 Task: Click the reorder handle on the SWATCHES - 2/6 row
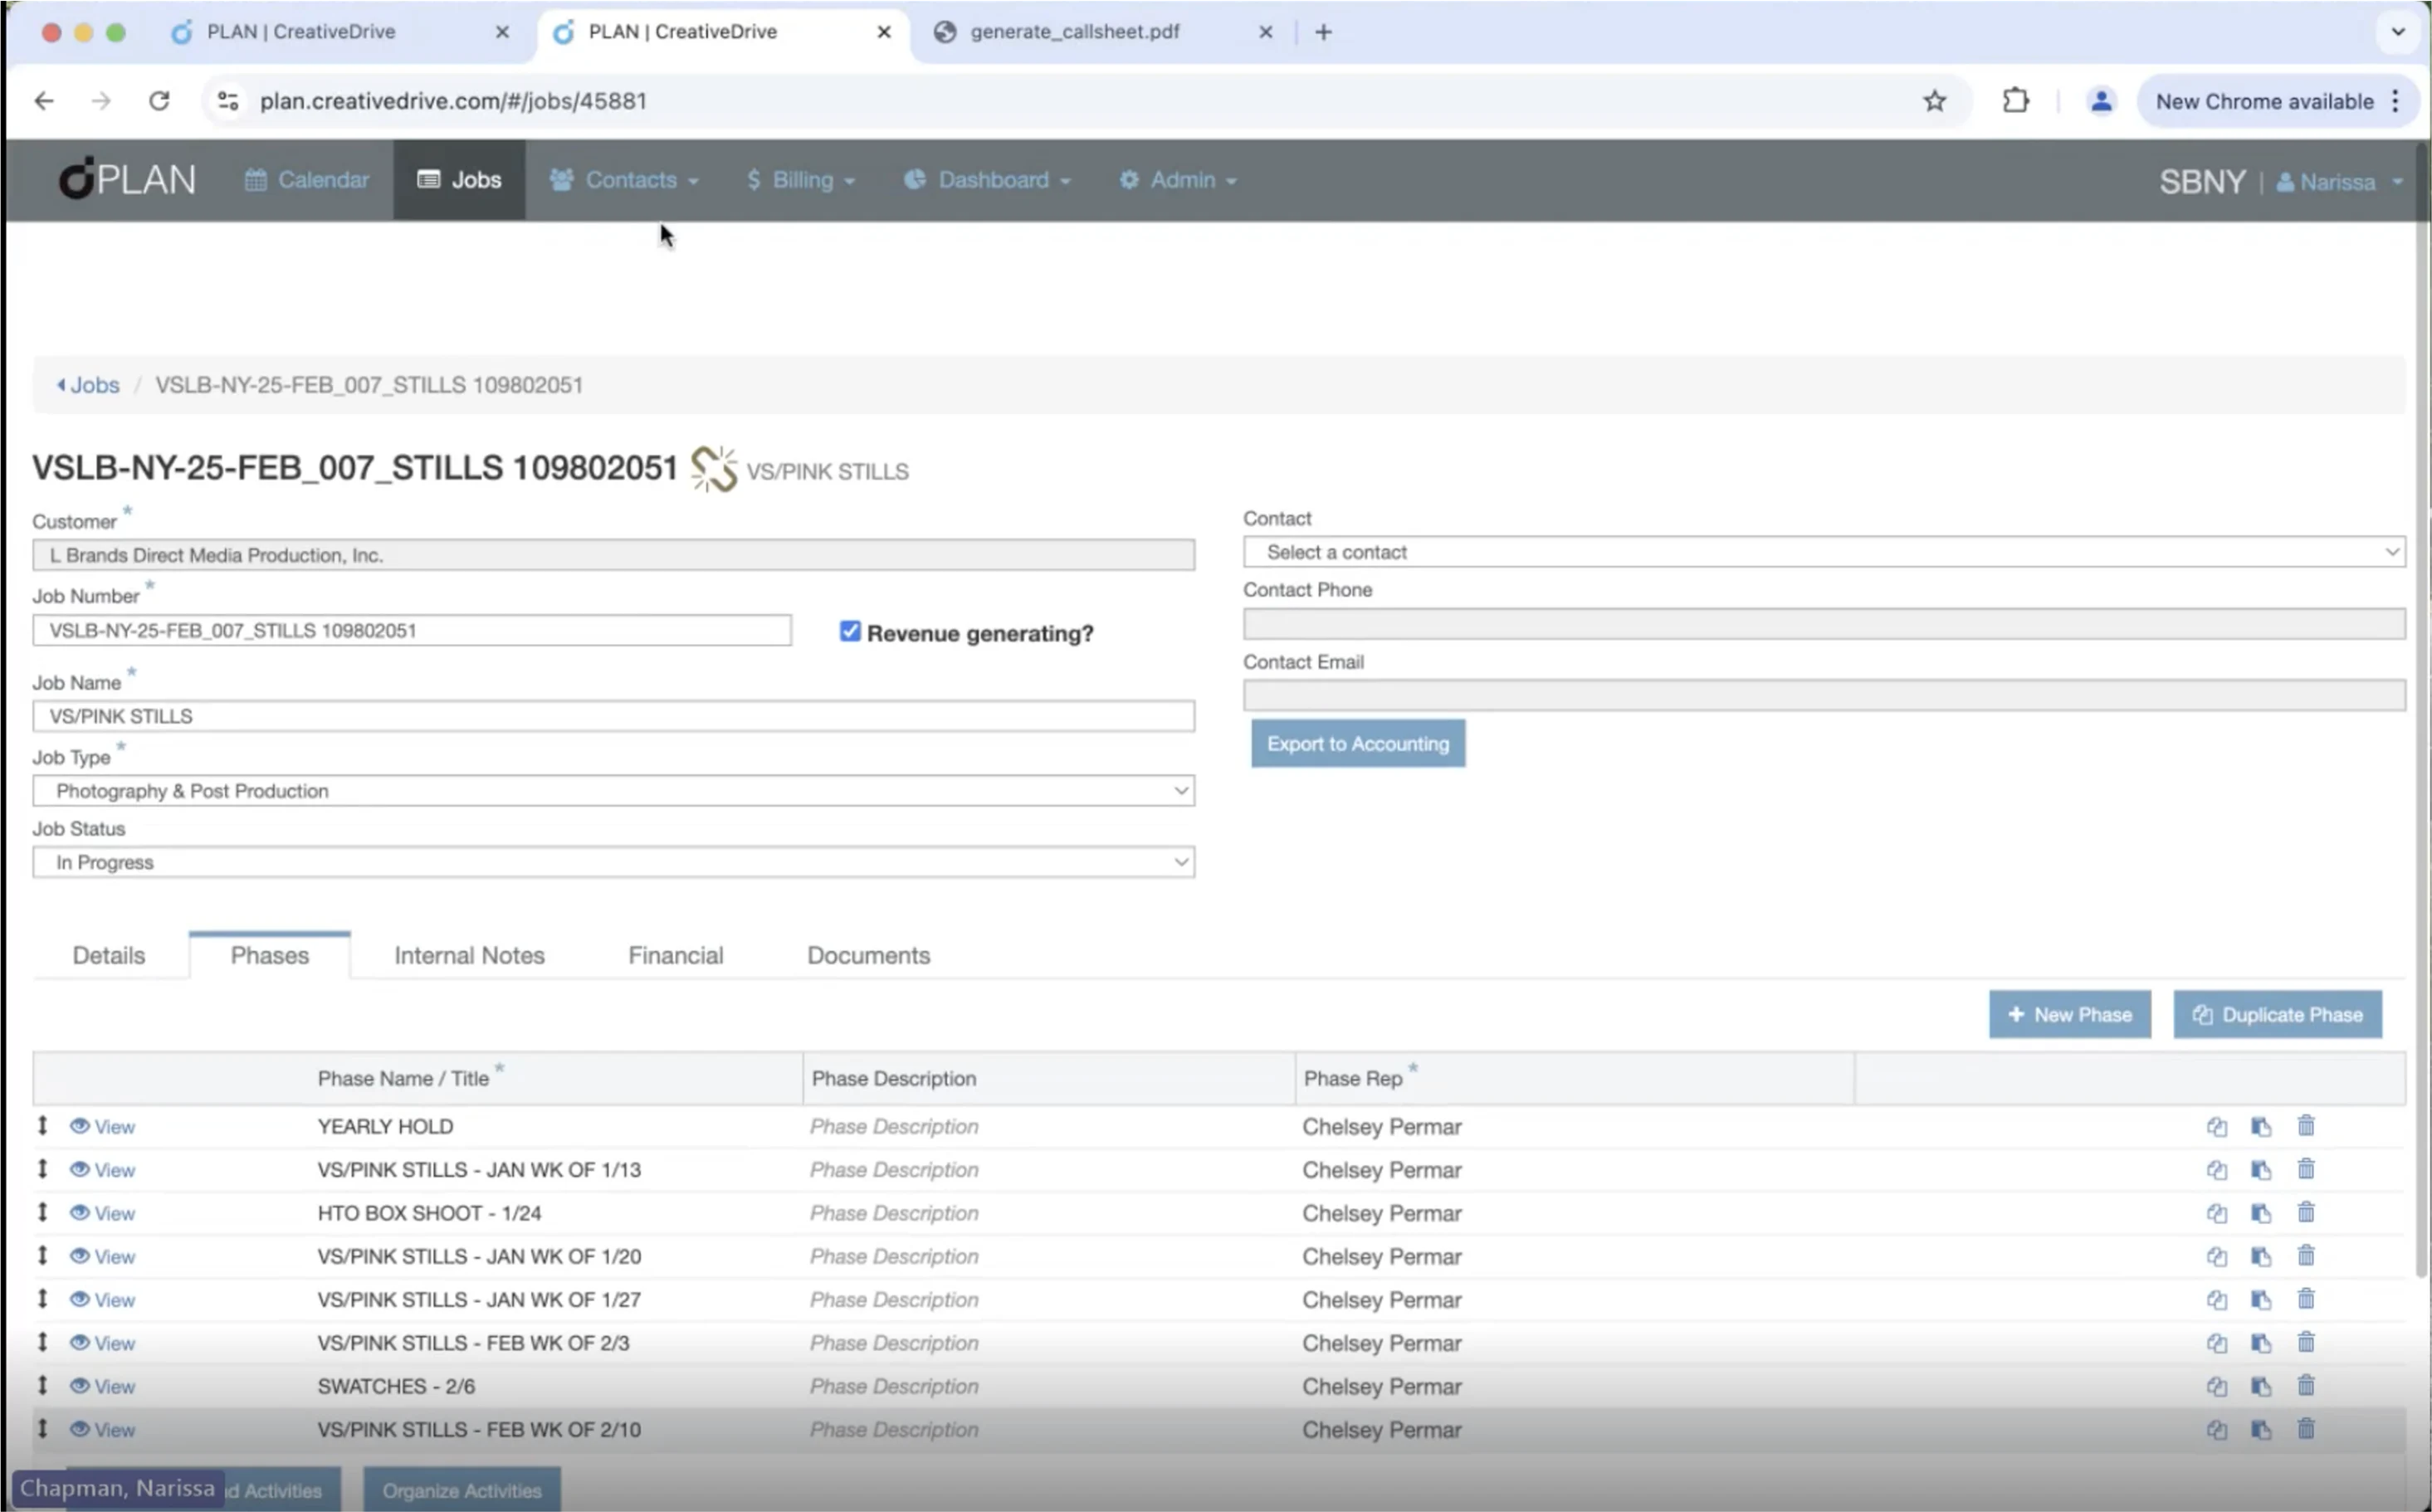tap(42, 1386)
